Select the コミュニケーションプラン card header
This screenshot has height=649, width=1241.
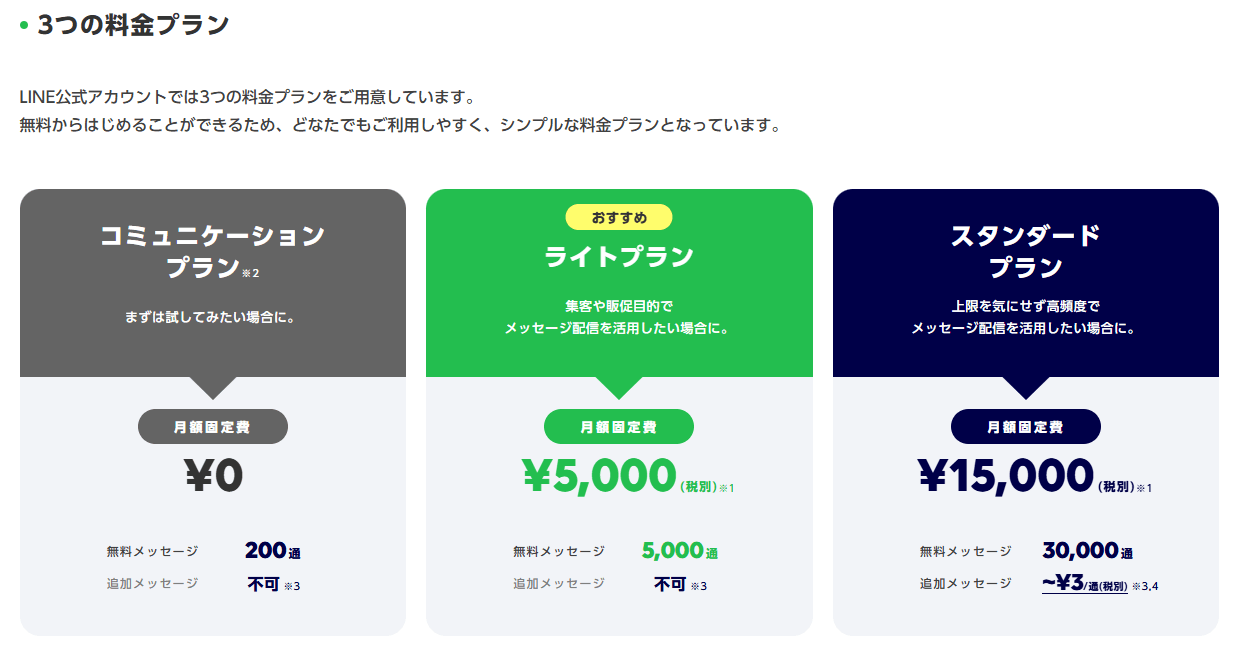[x=213, y=283]
